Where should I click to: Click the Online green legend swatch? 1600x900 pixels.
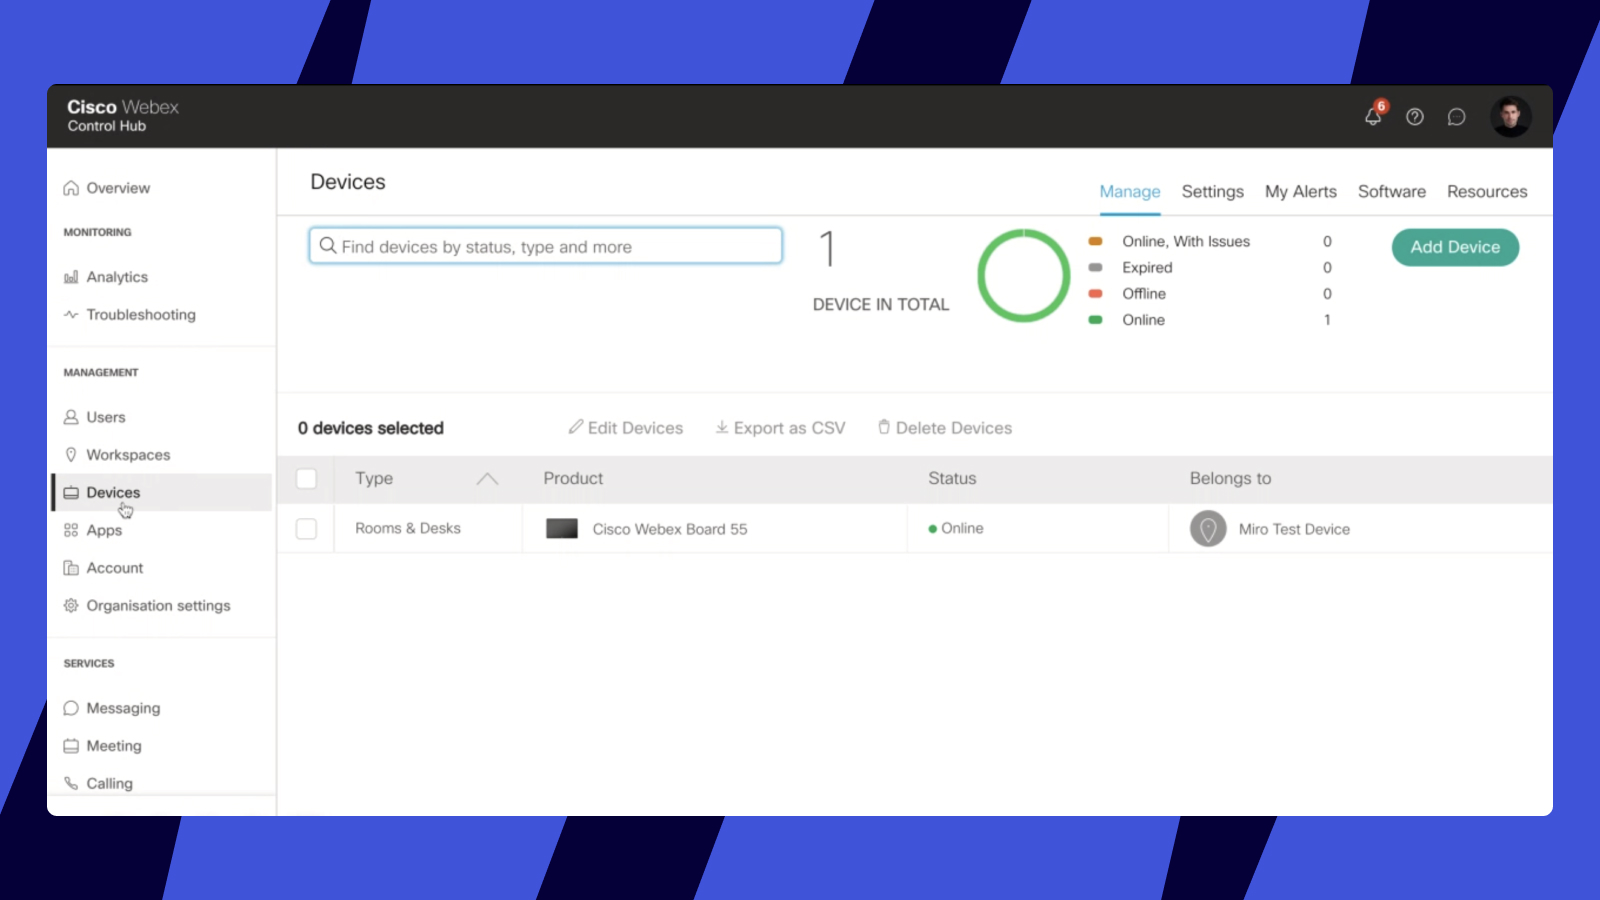tap(1095, 320)
